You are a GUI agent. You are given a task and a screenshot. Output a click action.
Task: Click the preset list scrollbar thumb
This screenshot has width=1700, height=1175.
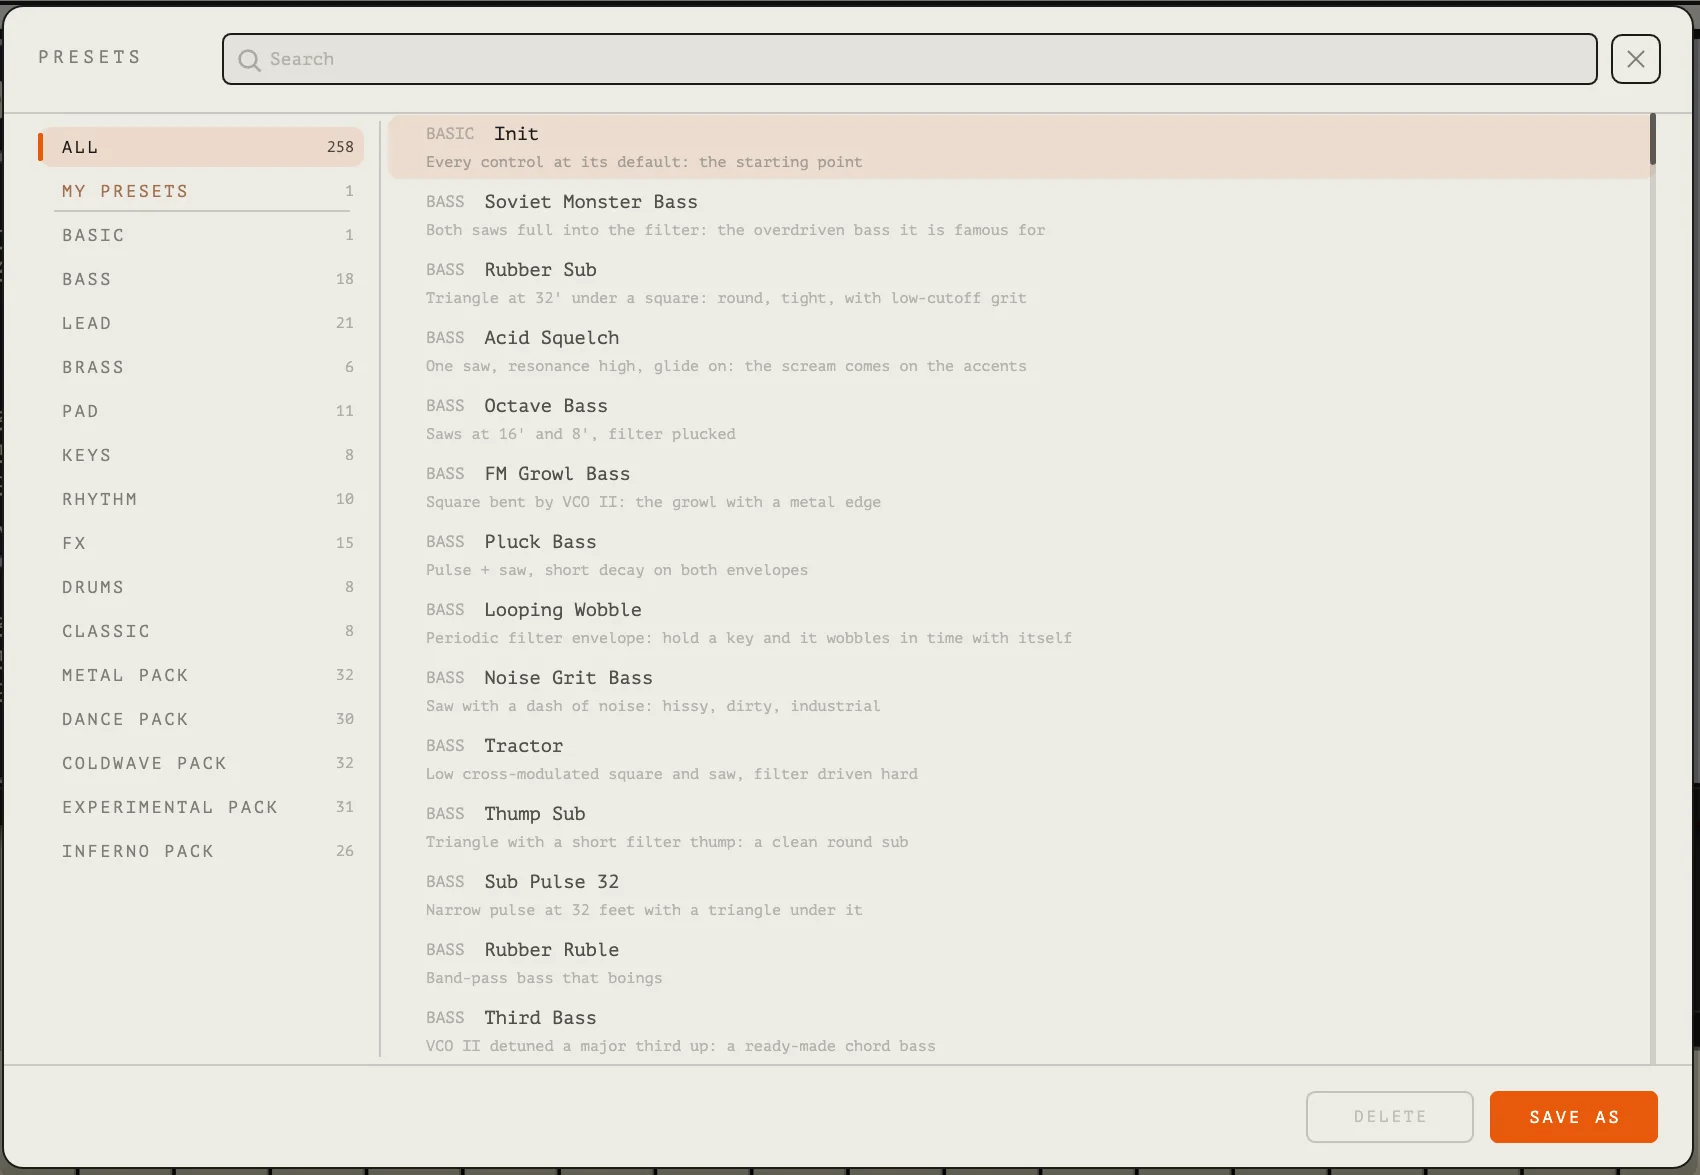click(x=1653, y=139)
